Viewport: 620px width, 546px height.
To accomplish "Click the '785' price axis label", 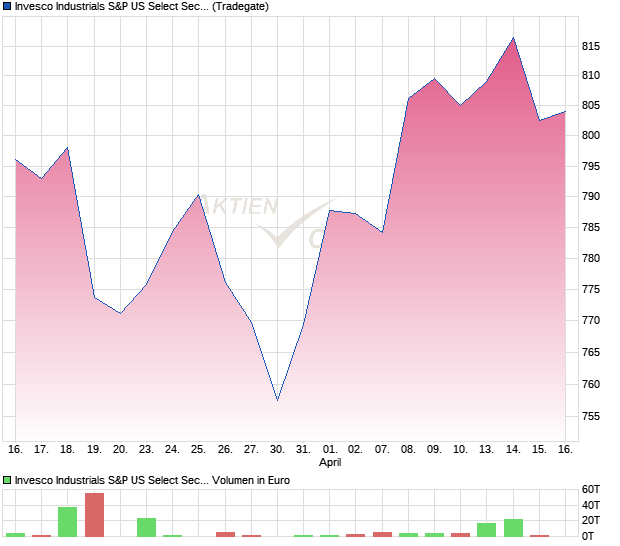I will point(590,227).
